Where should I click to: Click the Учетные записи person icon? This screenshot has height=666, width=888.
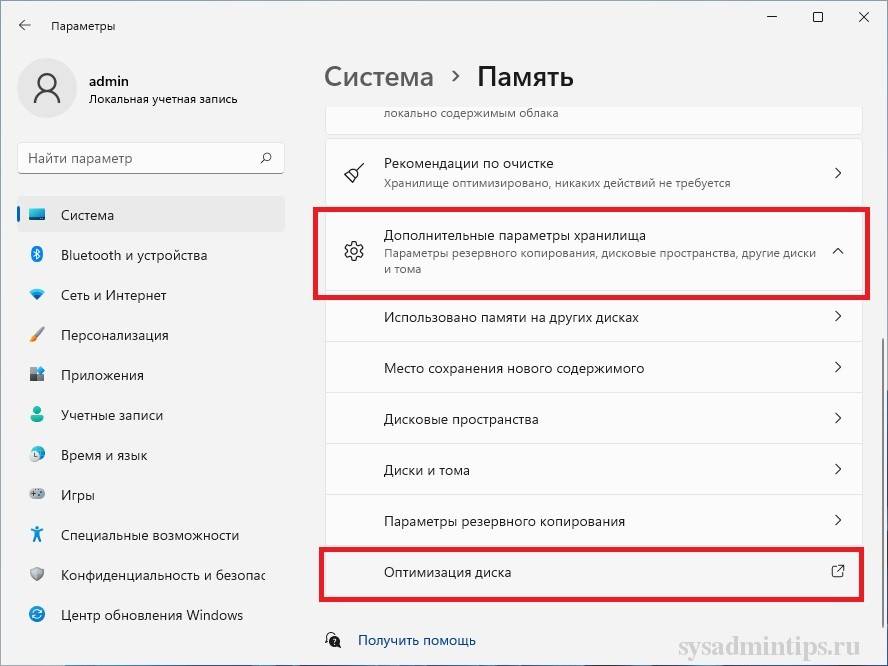pos(37,415)
